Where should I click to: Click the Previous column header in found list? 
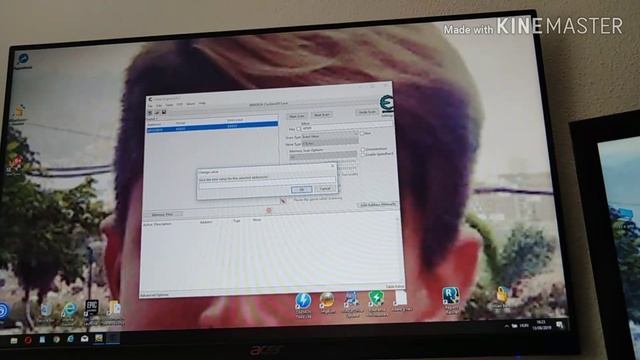pos(235,120)
